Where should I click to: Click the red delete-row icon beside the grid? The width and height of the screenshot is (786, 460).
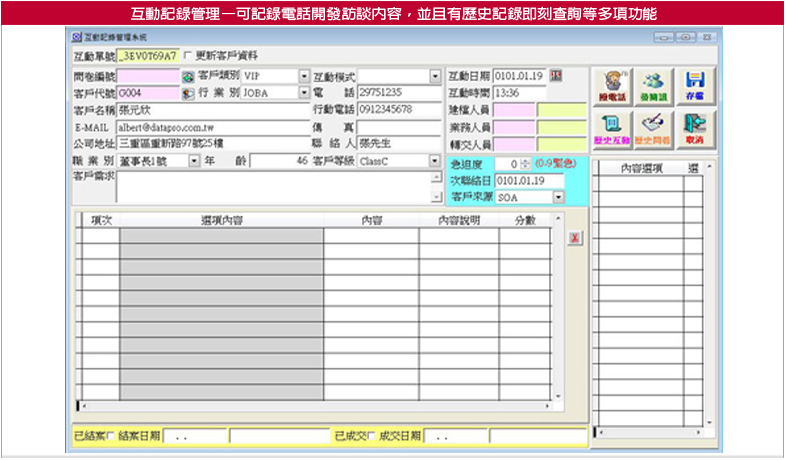(574, 238)
